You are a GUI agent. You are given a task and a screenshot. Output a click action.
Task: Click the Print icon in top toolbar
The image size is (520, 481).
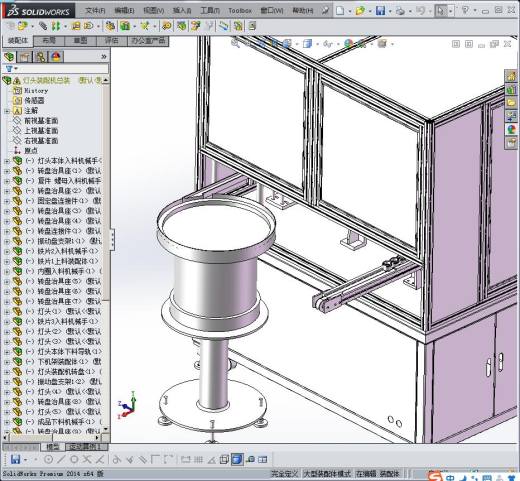[400, 11]
